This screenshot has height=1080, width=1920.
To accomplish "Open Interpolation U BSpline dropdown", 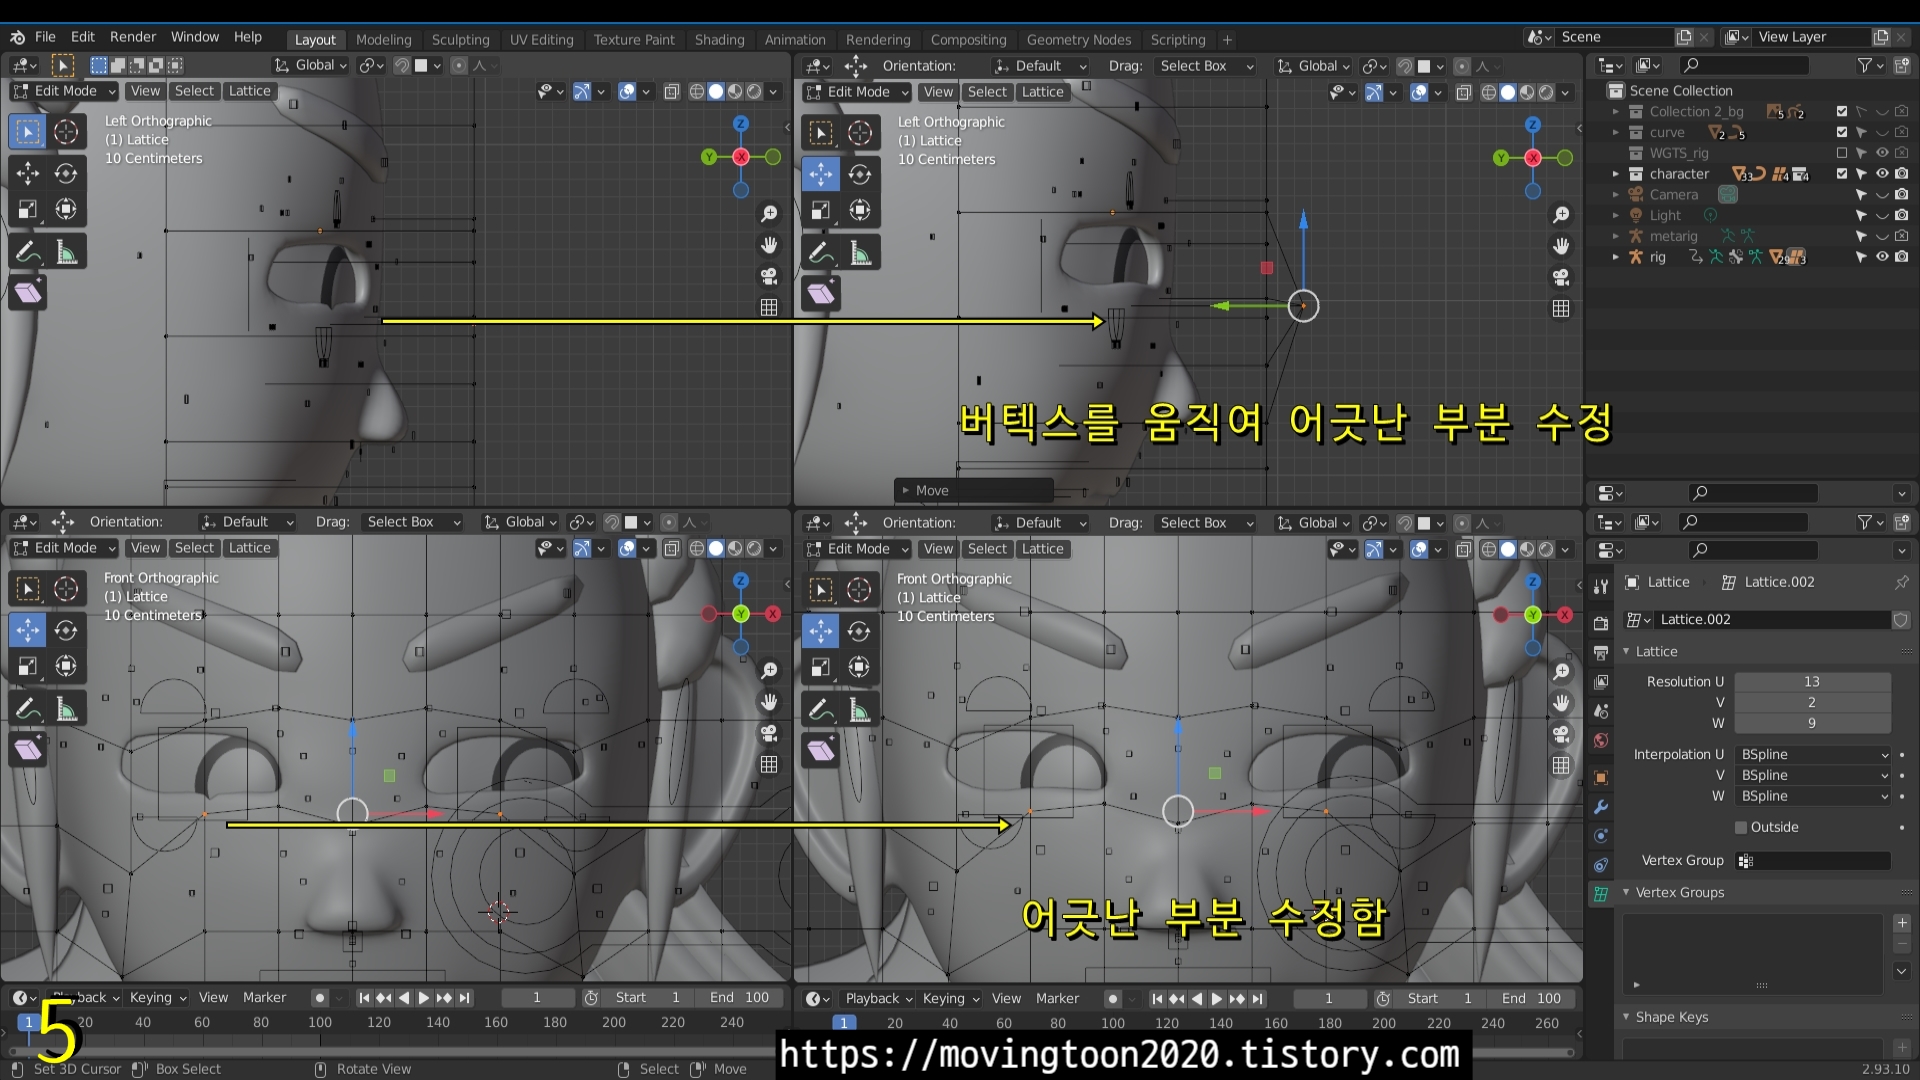I will click(x=1813, y=755).
